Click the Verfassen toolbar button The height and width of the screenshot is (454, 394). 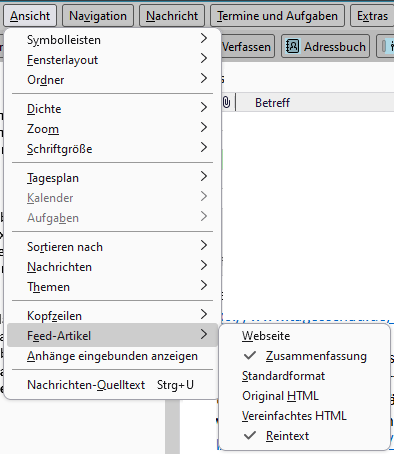pyautogui.click(x=247, y=47)
